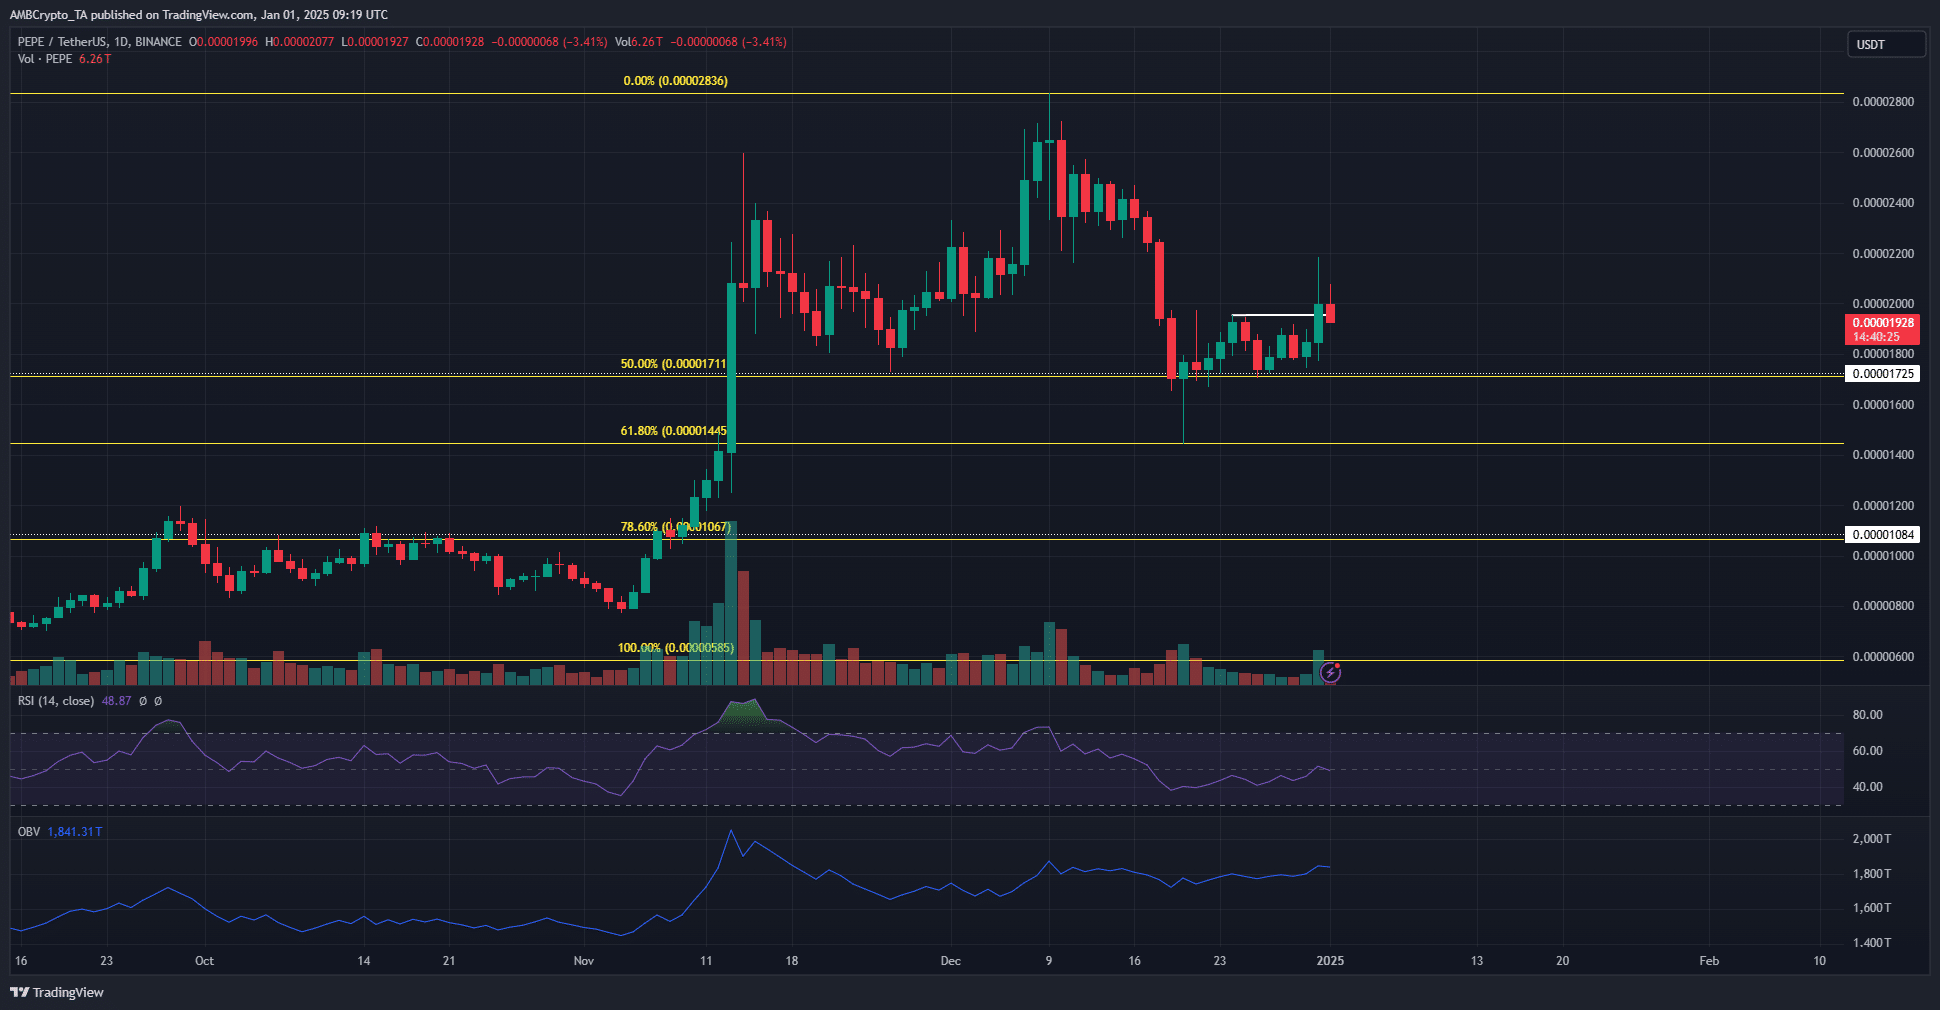Click the lightning bolt event icon
1940x1010 pixels.
coord(1330,672)
